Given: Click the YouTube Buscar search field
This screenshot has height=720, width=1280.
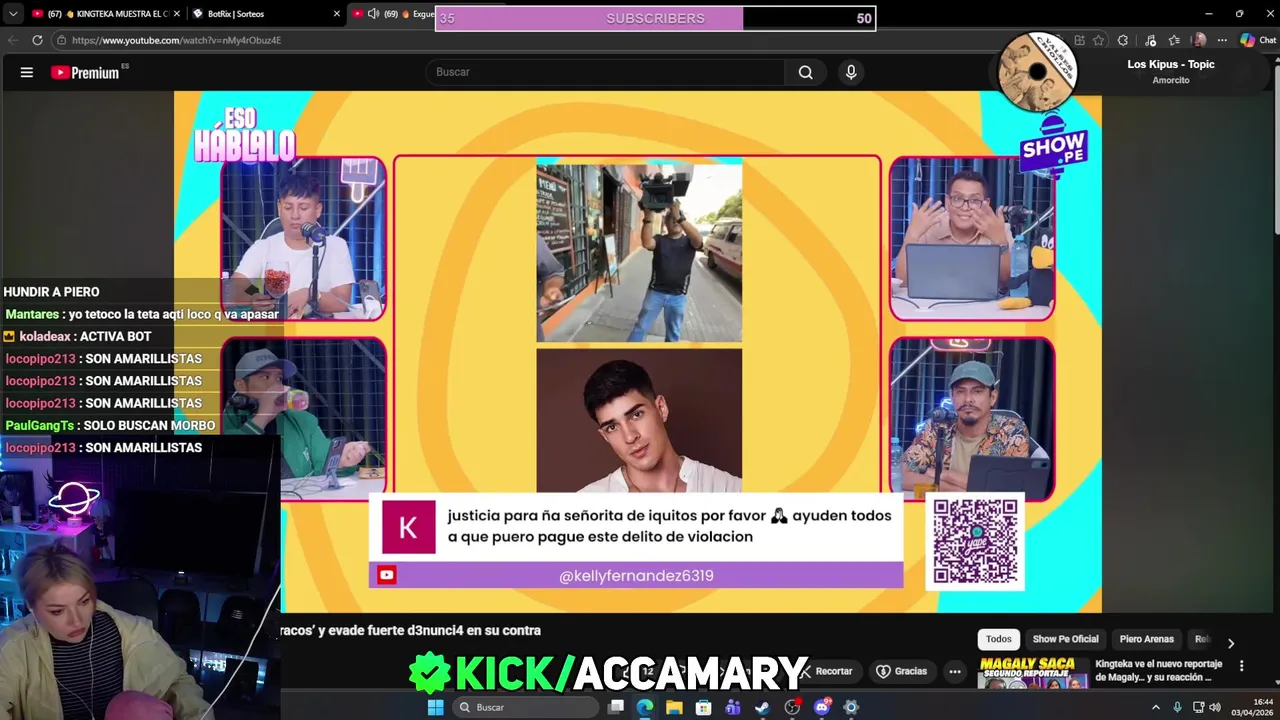Looking at the screenshot, I should (605, 72).
